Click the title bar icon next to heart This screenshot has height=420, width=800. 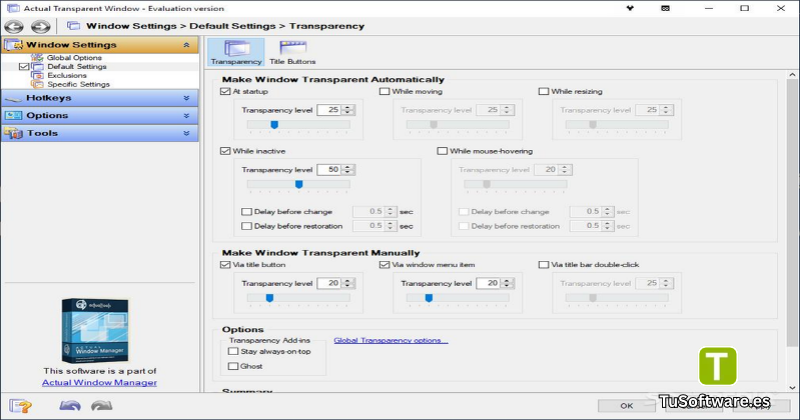(x=665, y=8)
